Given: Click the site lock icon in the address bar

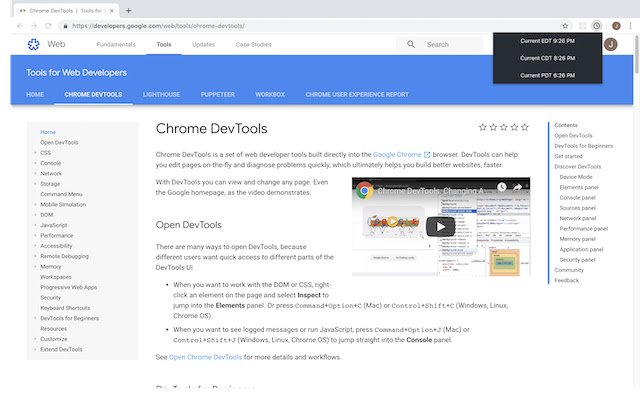Looking at the screenshot, I should pyautogui.click(x=65, y=26).
